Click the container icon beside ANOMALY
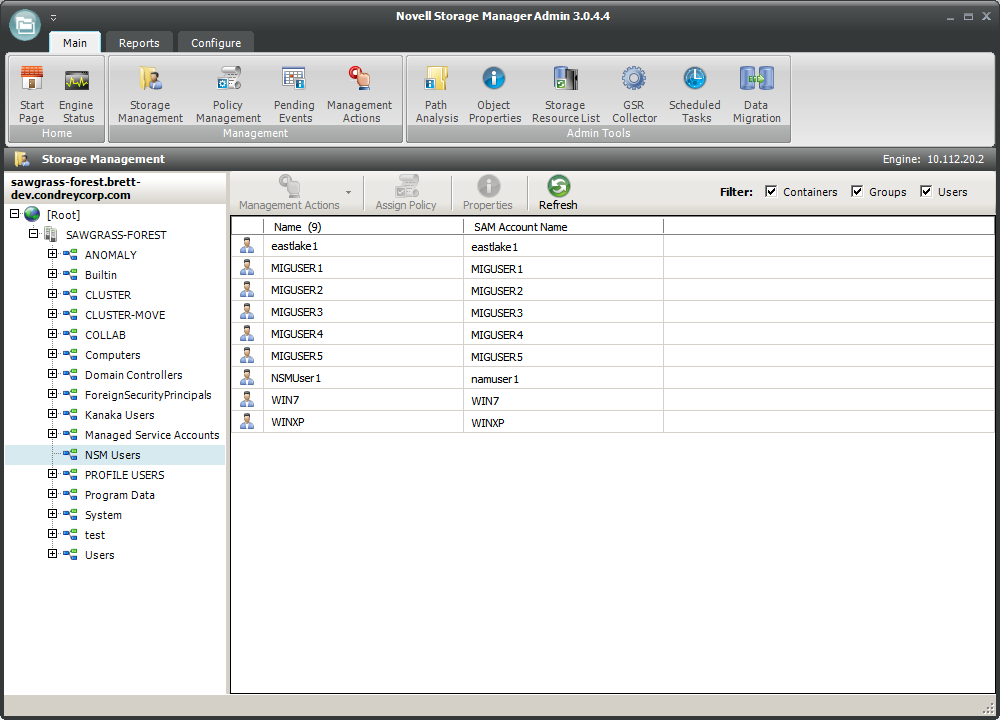Viewport: 1000px width, 720px height. click(70, 254)
